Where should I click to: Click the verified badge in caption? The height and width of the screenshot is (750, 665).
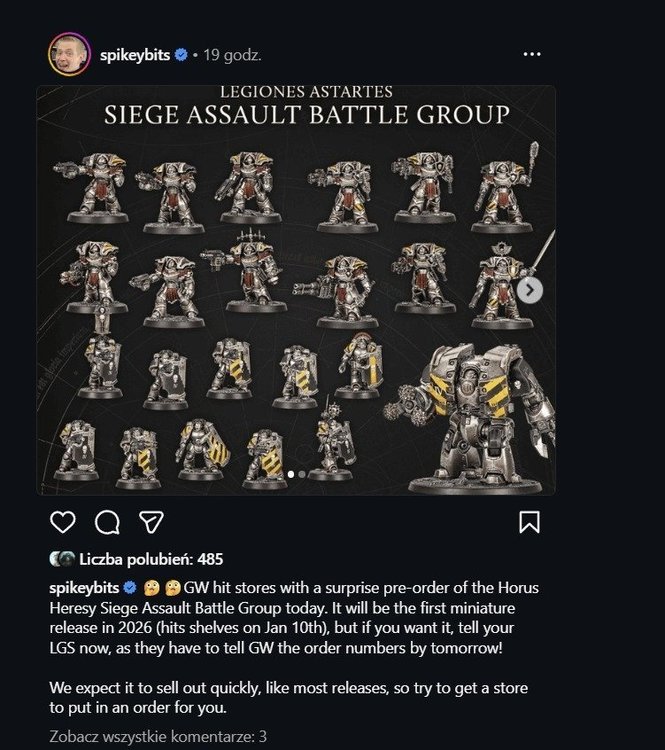point(130,587)
